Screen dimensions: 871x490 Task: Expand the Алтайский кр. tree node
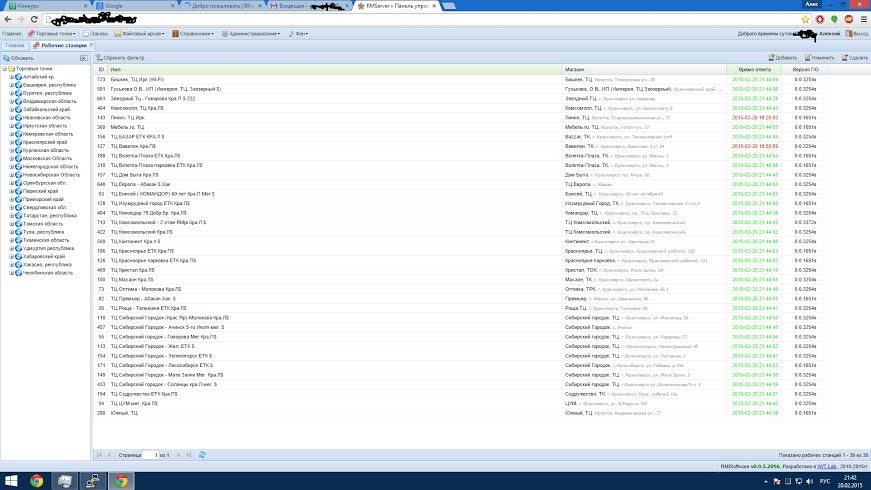tap(11, 77)
